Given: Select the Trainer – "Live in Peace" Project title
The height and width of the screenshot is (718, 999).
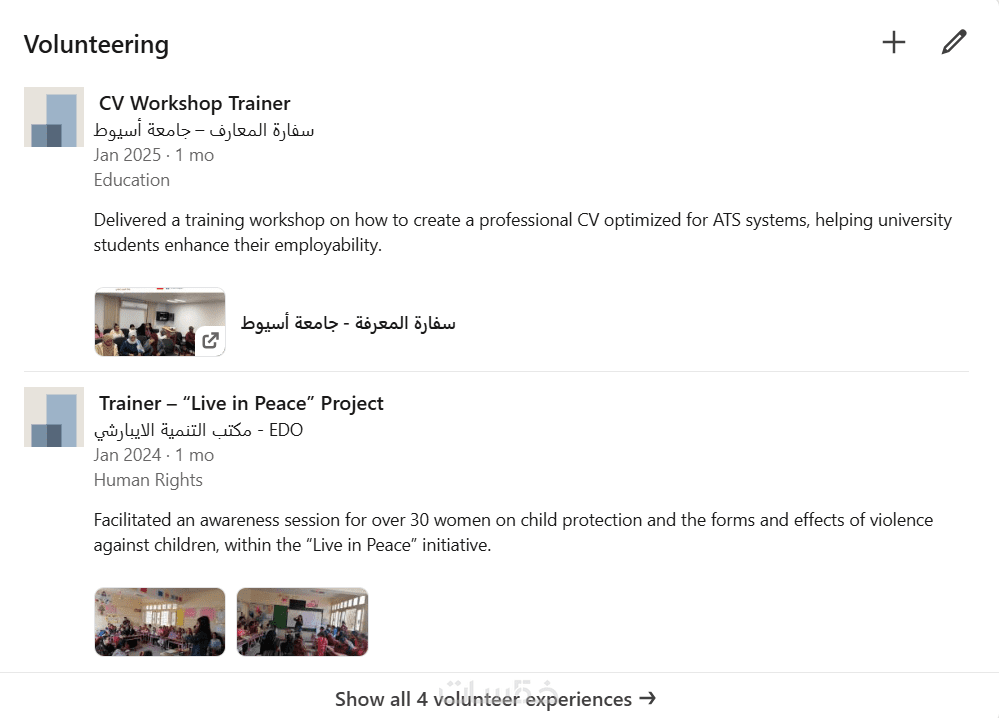Looking at the screenshot, I should point(241,403).
